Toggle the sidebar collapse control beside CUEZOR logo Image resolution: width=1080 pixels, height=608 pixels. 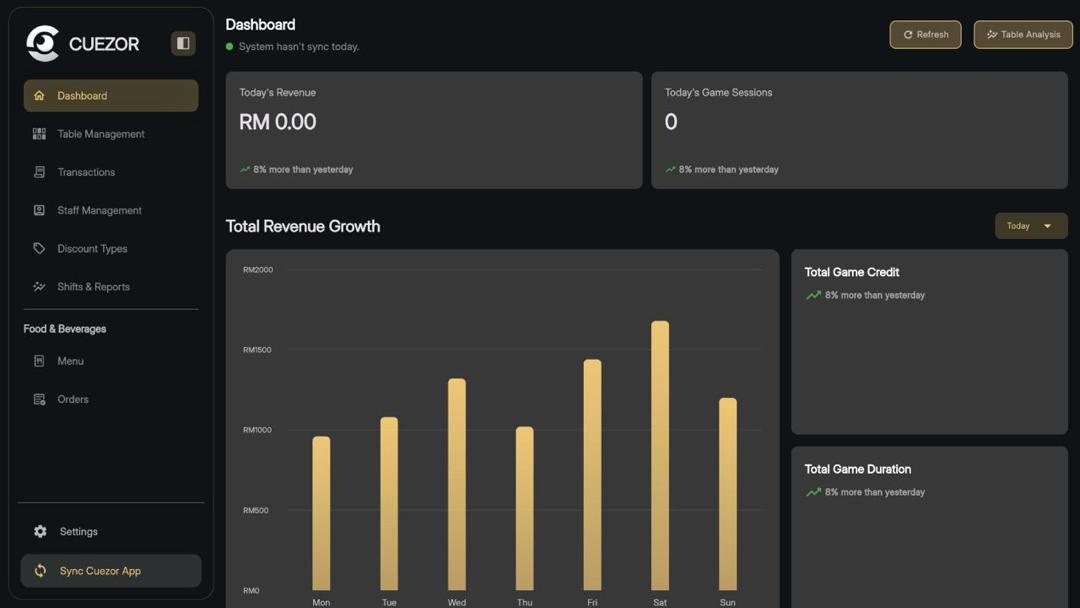(183, 43)
